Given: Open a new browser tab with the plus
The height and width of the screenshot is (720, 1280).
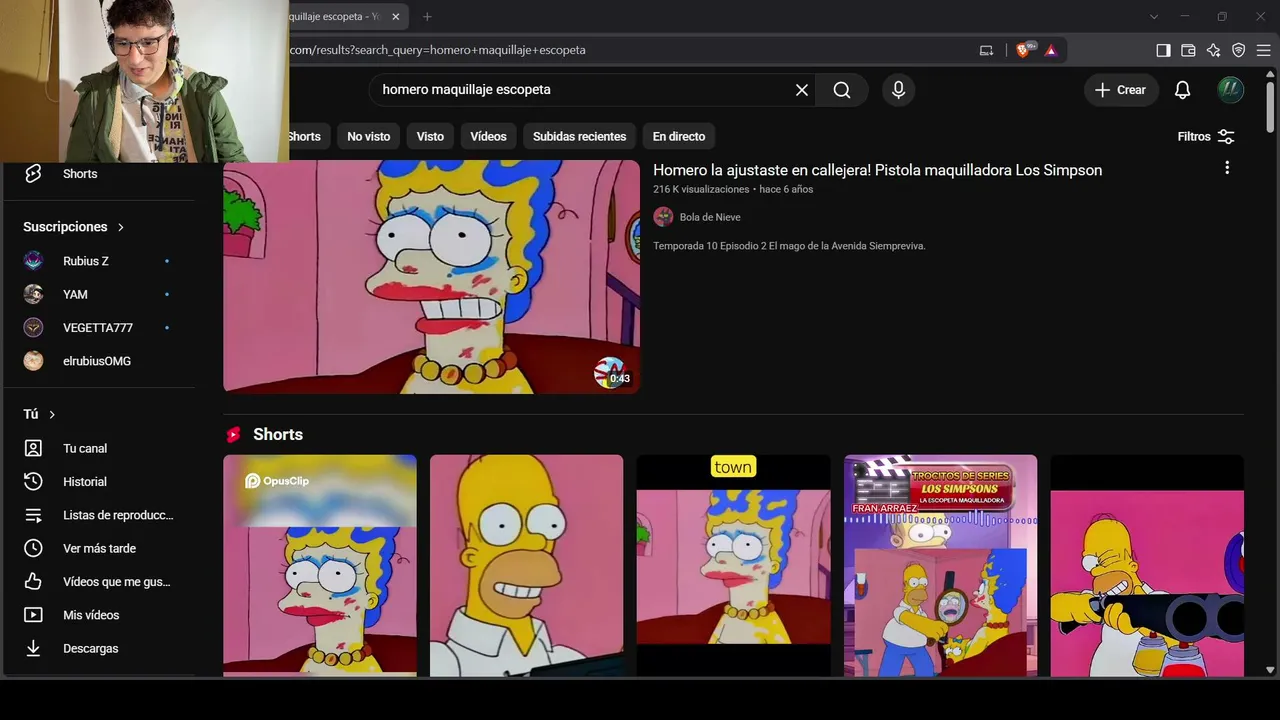Looking at the screenshot, I should click(x=427, y=17).
